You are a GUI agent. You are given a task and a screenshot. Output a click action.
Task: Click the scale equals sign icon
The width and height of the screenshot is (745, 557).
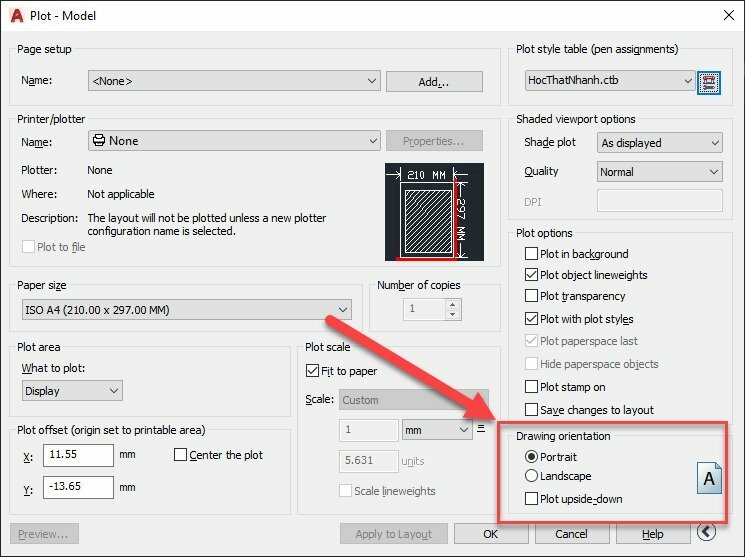click(x=481, y=429)
